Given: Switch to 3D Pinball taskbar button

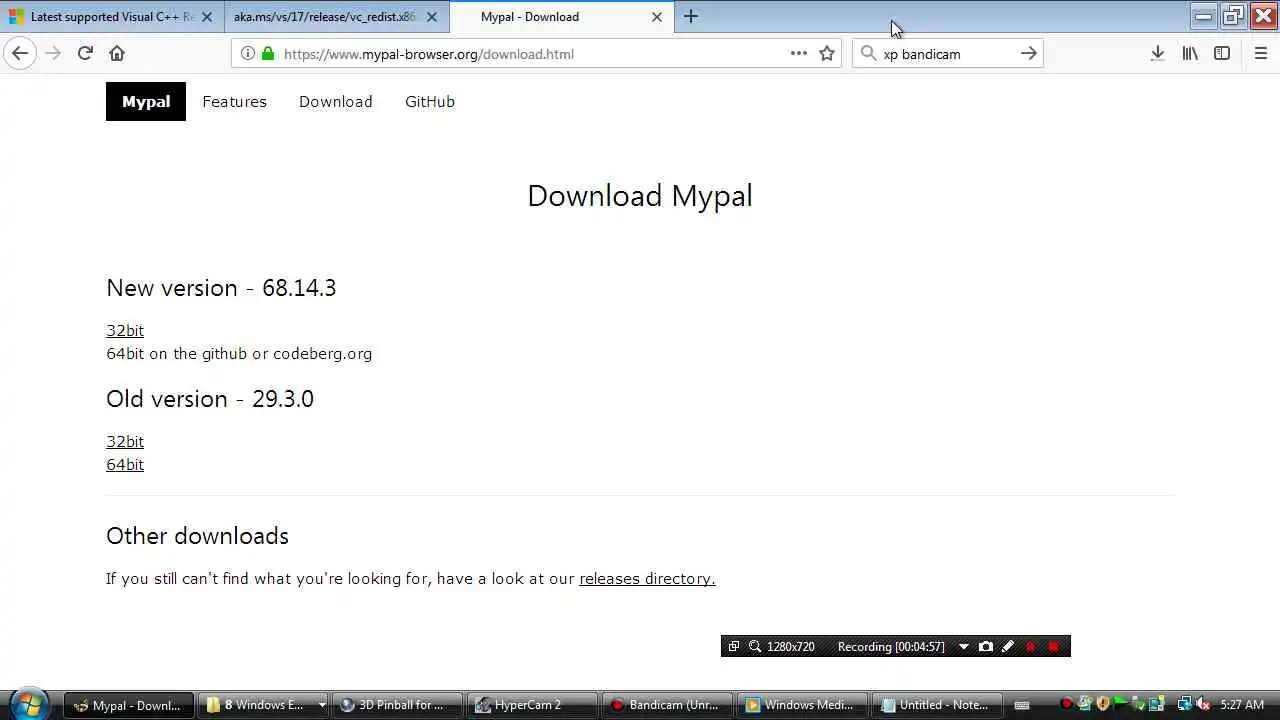Looking at the screenshot, I should [x=397, y=705].
